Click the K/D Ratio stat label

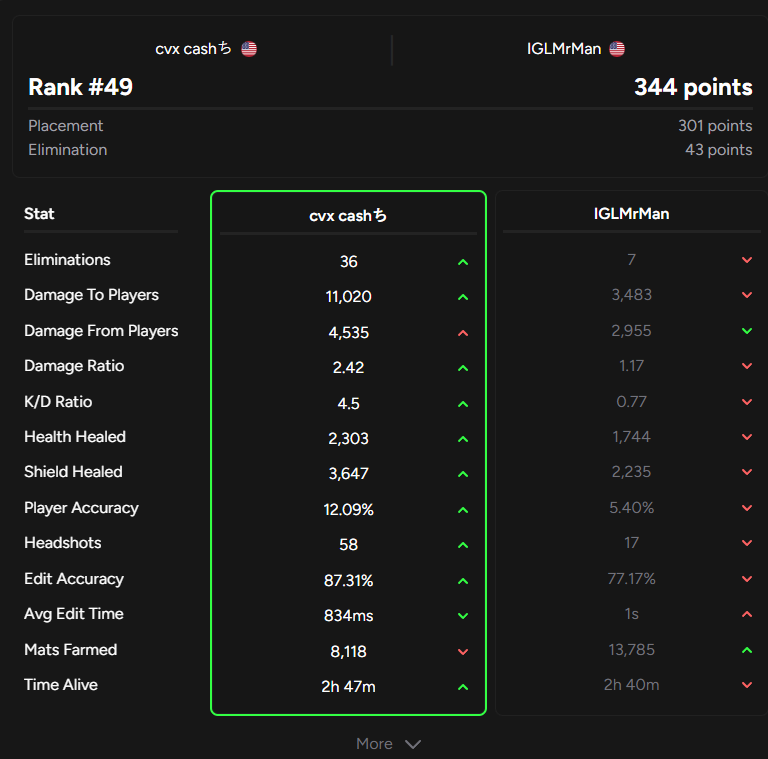pos(58,402)
